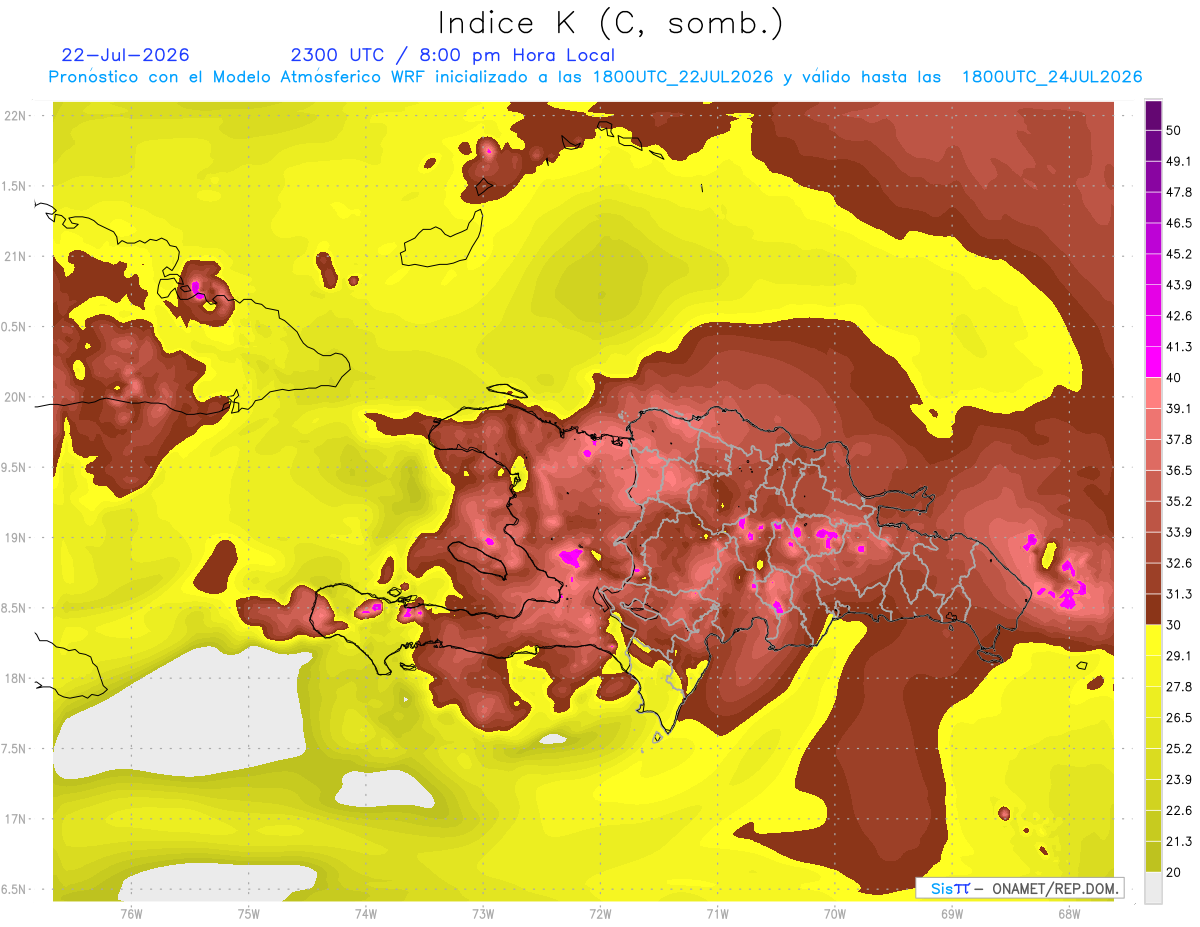Select the '42.6' colorbar value

coord(1179,316)
